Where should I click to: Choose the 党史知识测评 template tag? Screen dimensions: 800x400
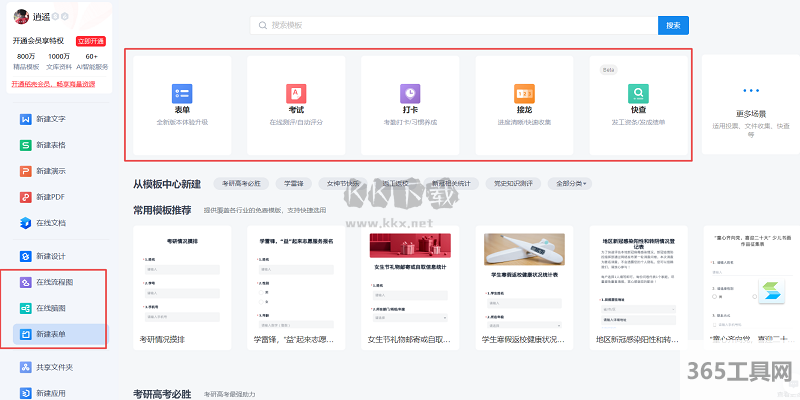(513, 183)
